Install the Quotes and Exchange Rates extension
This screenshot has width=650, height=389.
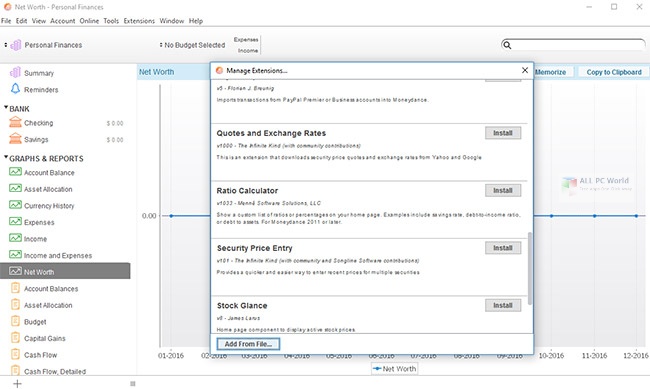tap(503, 133)
